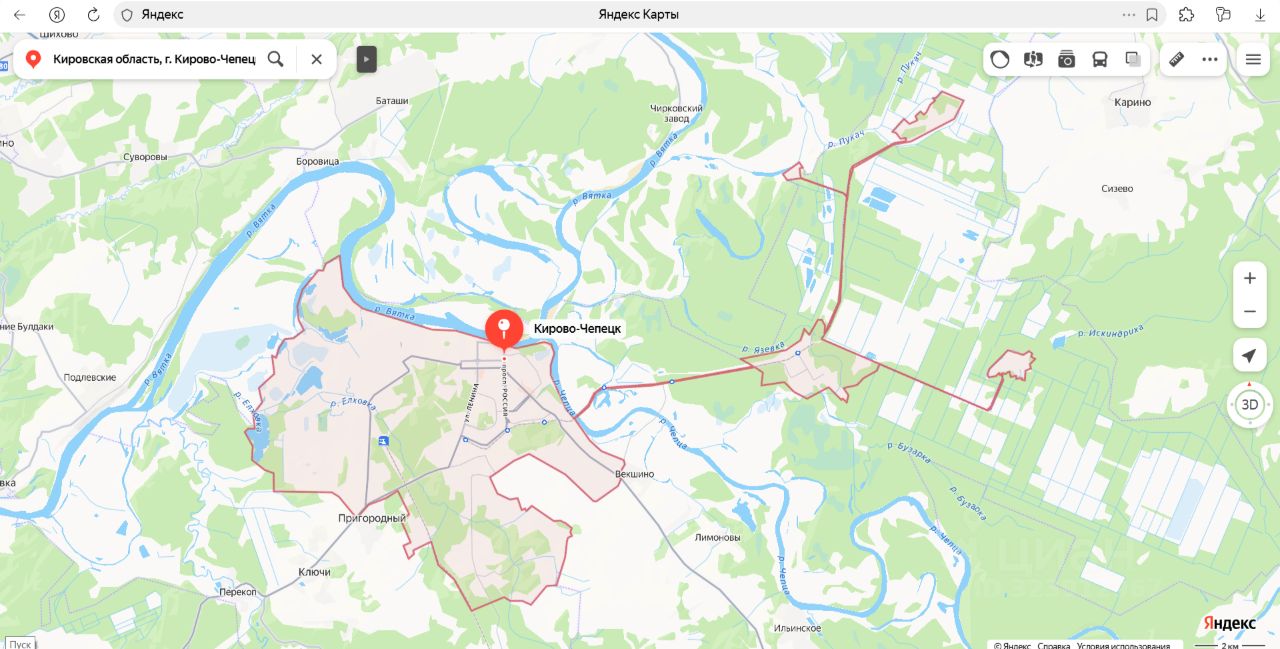Reload the page in browser
1280x649 pixels.
(x=93, y=15)
